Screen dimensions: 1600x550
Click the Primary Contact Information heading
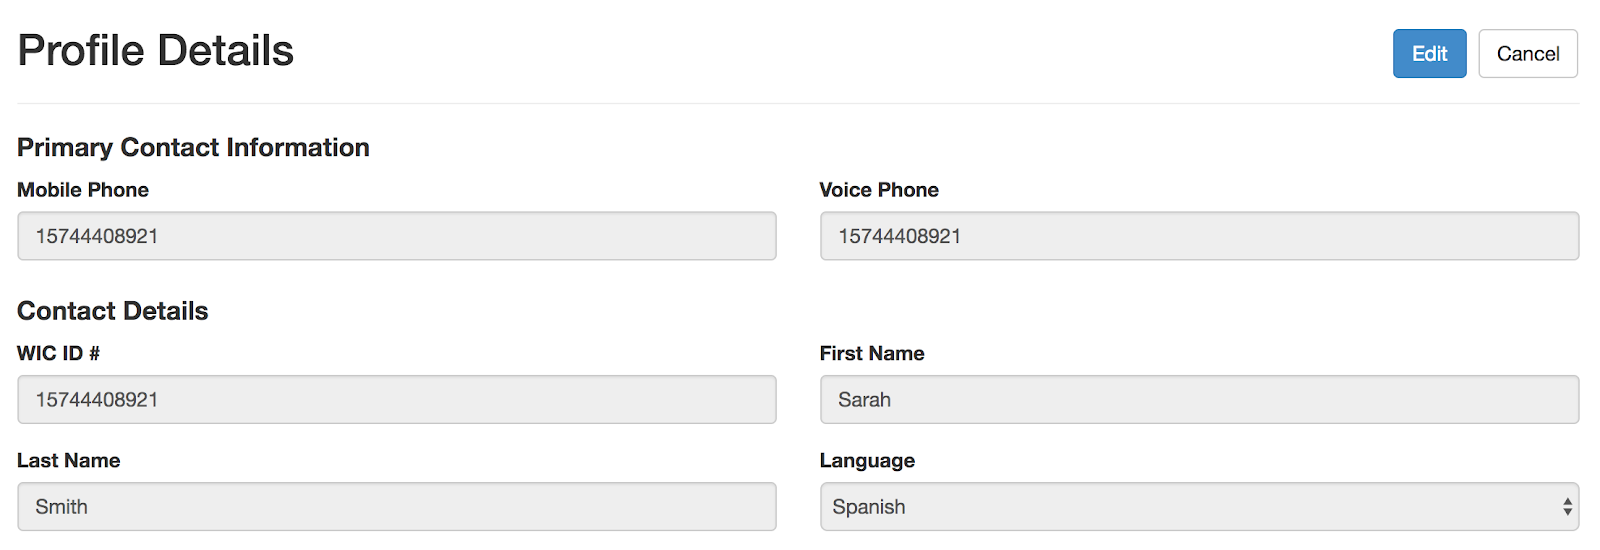[193, 147]
